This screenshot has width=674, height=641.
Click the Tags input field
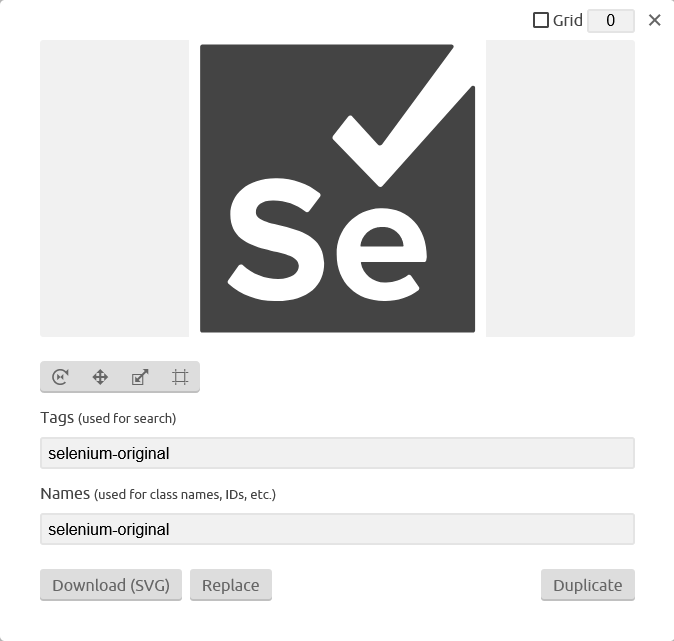coord(337,453)
